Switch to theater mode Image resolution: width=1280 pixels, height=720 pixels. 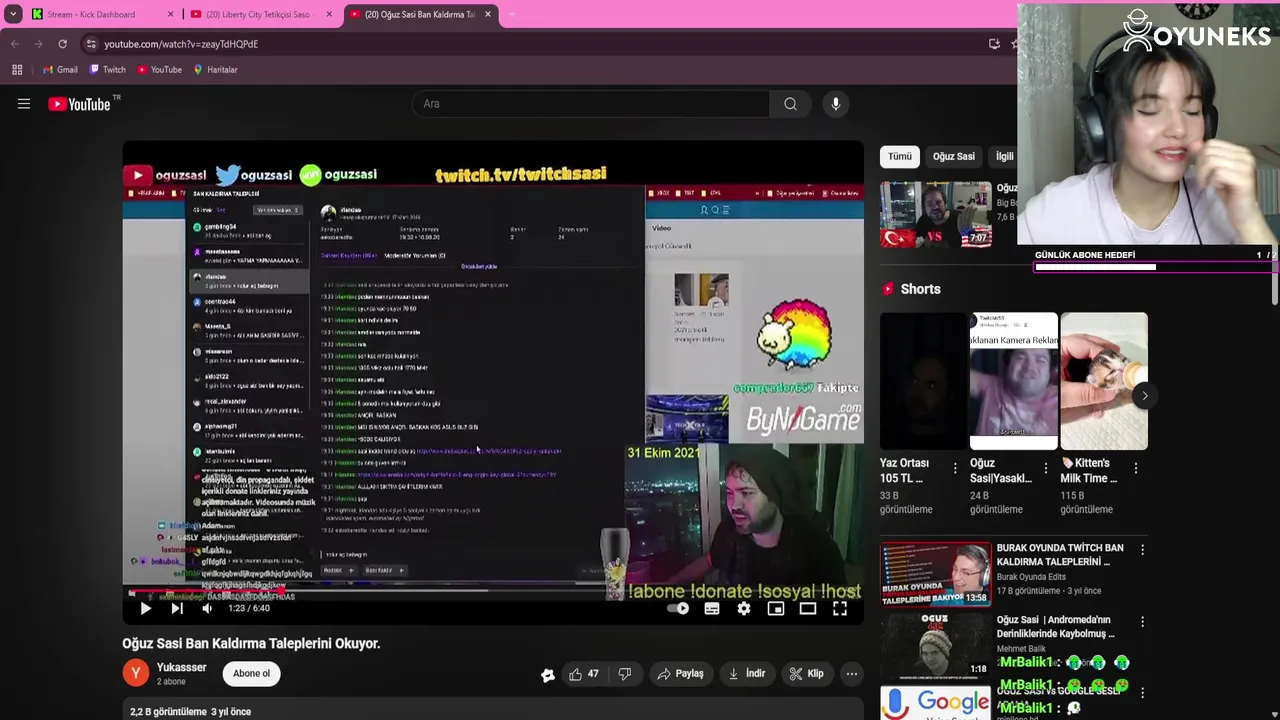pos(808,608)
